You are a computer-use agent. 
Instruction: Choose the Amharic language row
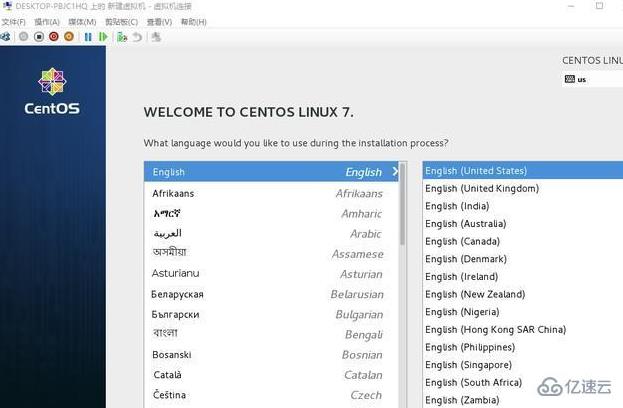pyautogui.click(x=271, y=214)
